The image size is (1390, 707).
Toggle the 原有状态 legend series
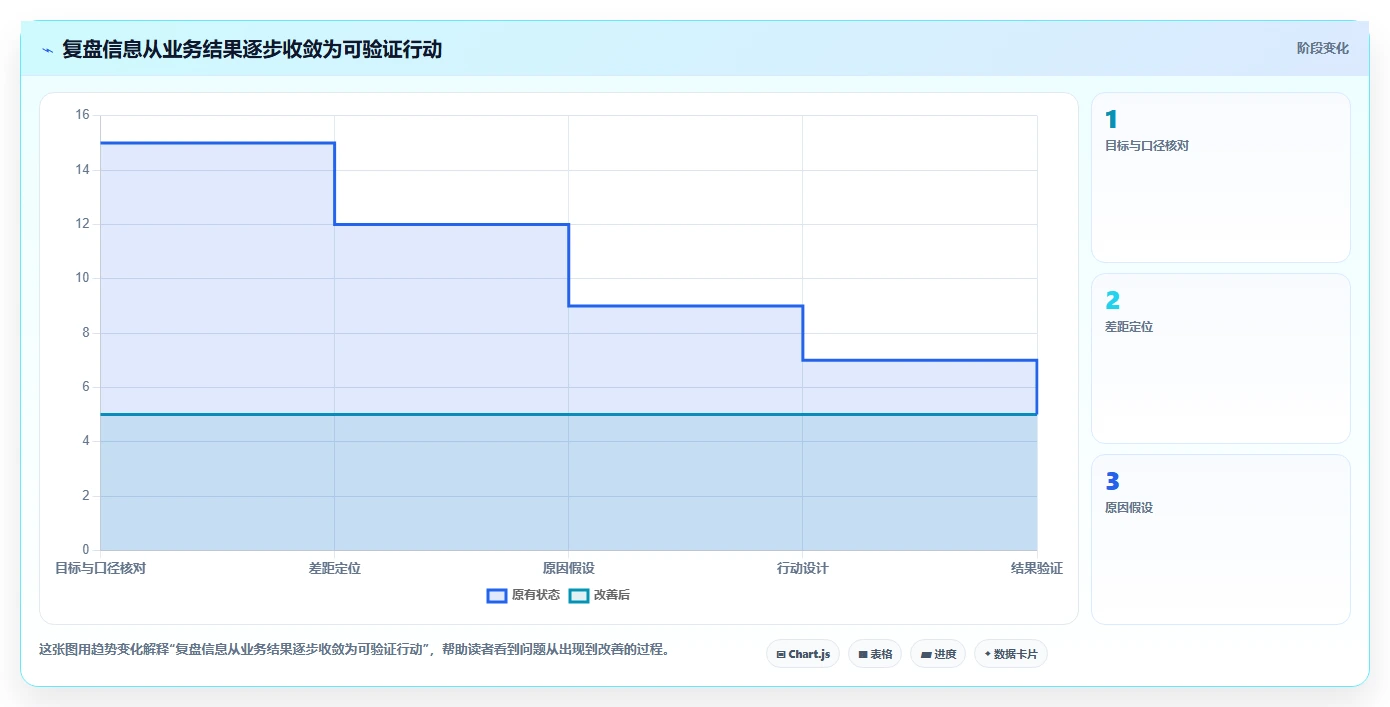click(x=523, y=595)
